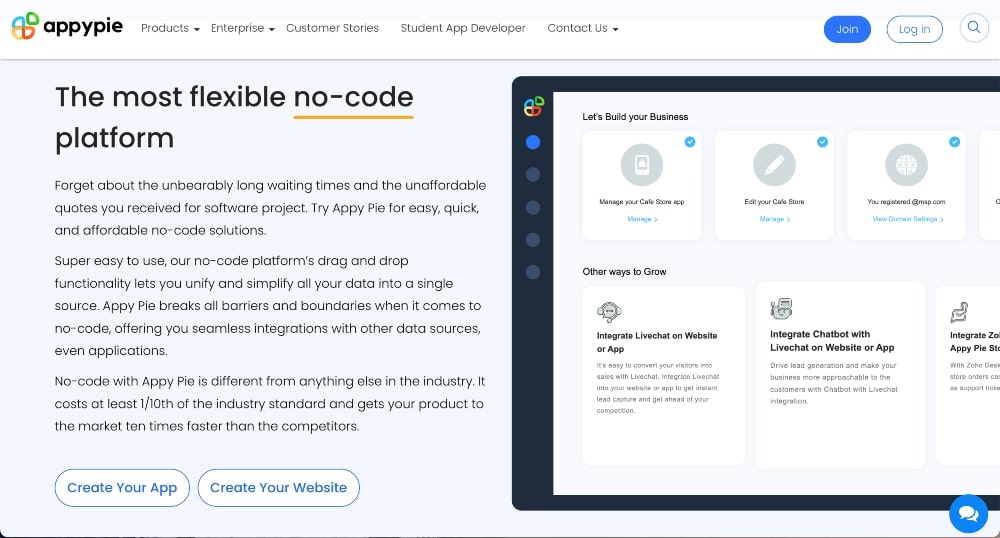Click the Livechat headset icon
Screen dimensions: 1000x538
609,312
